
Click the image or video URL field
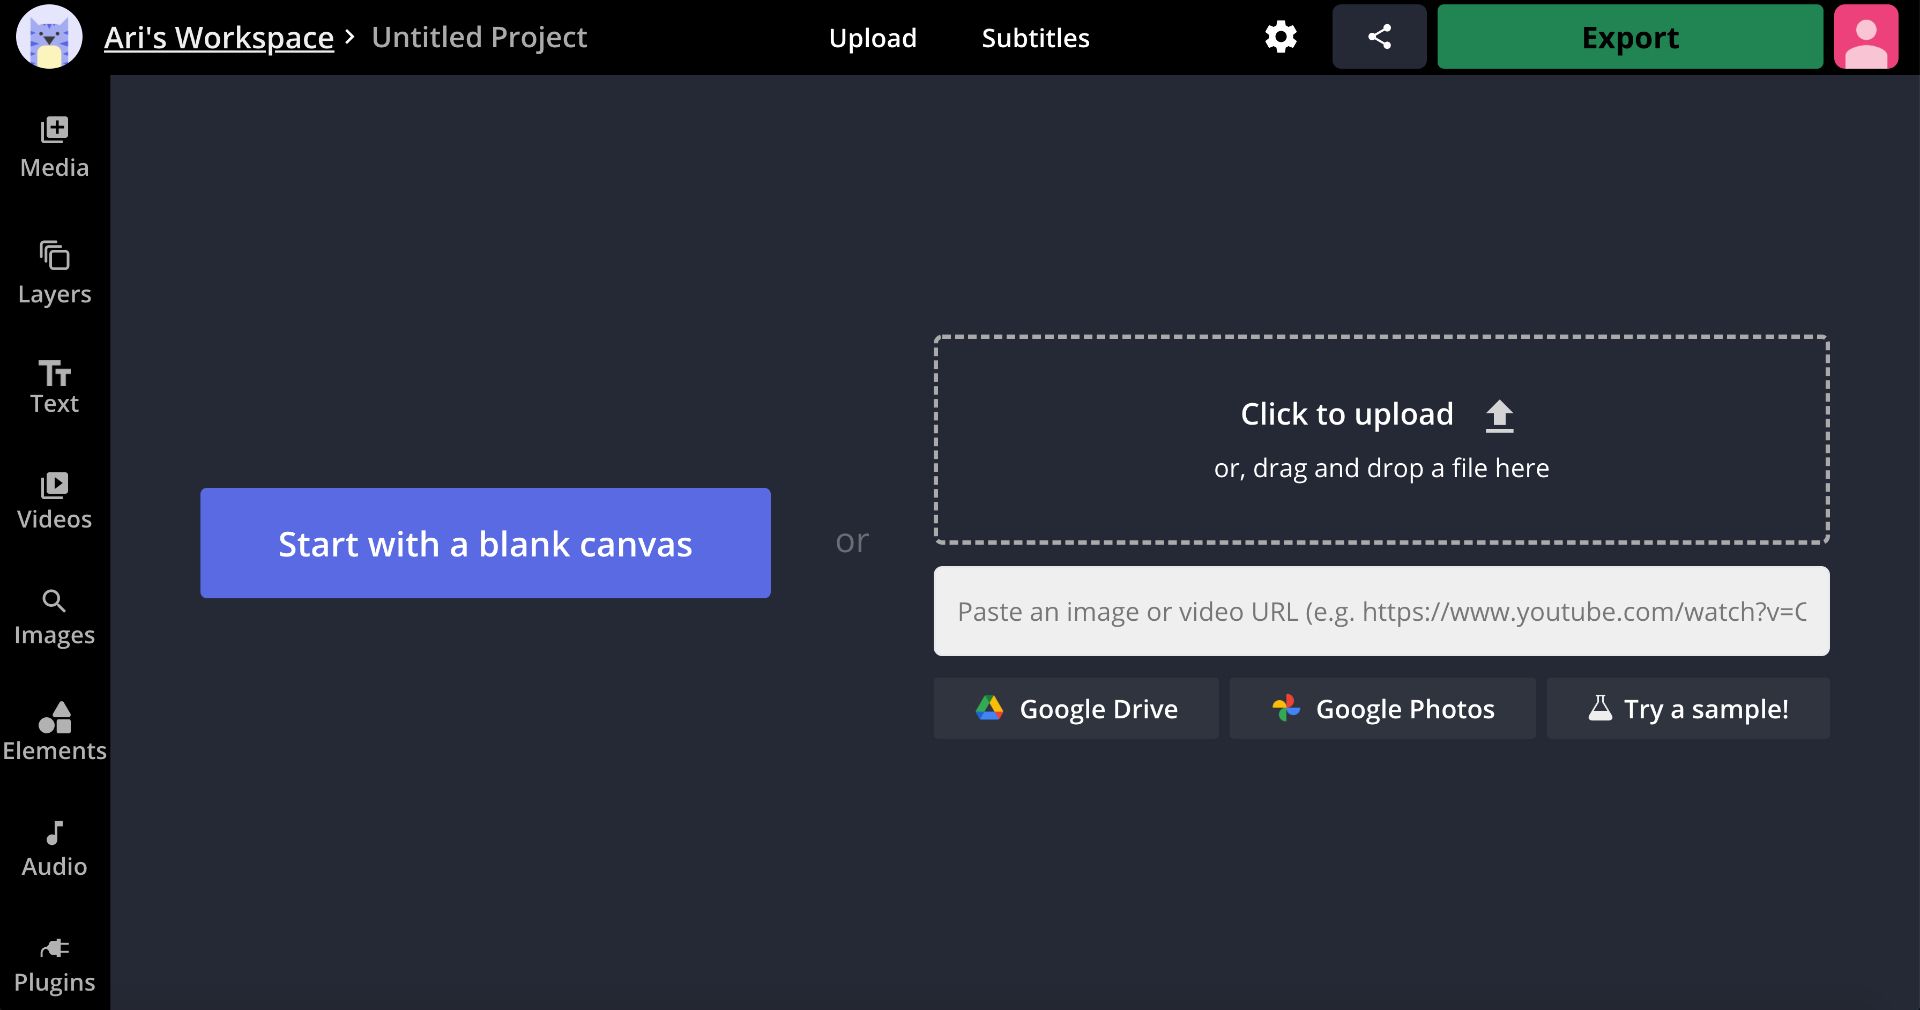(1381, 611)
